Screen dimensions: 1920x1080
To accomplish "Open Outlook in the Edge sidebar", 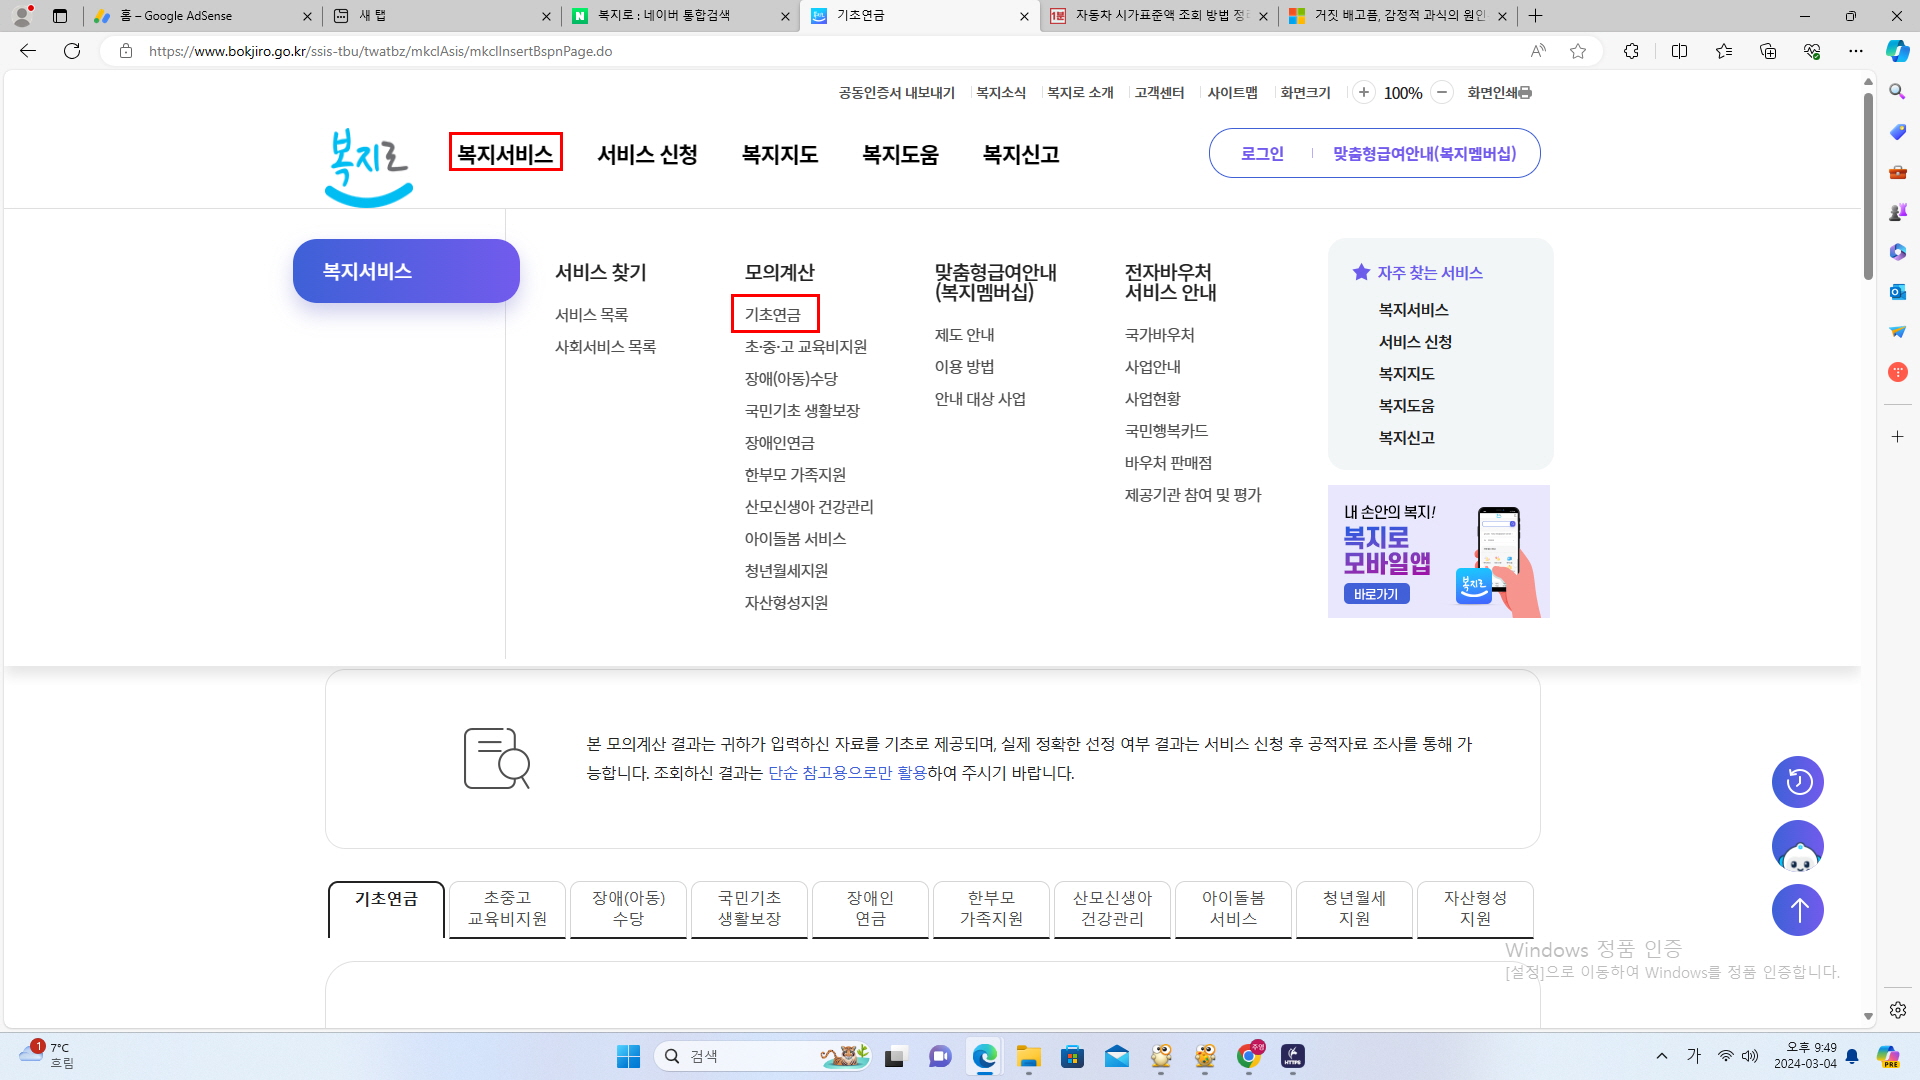I will [x=1897, y=292].
